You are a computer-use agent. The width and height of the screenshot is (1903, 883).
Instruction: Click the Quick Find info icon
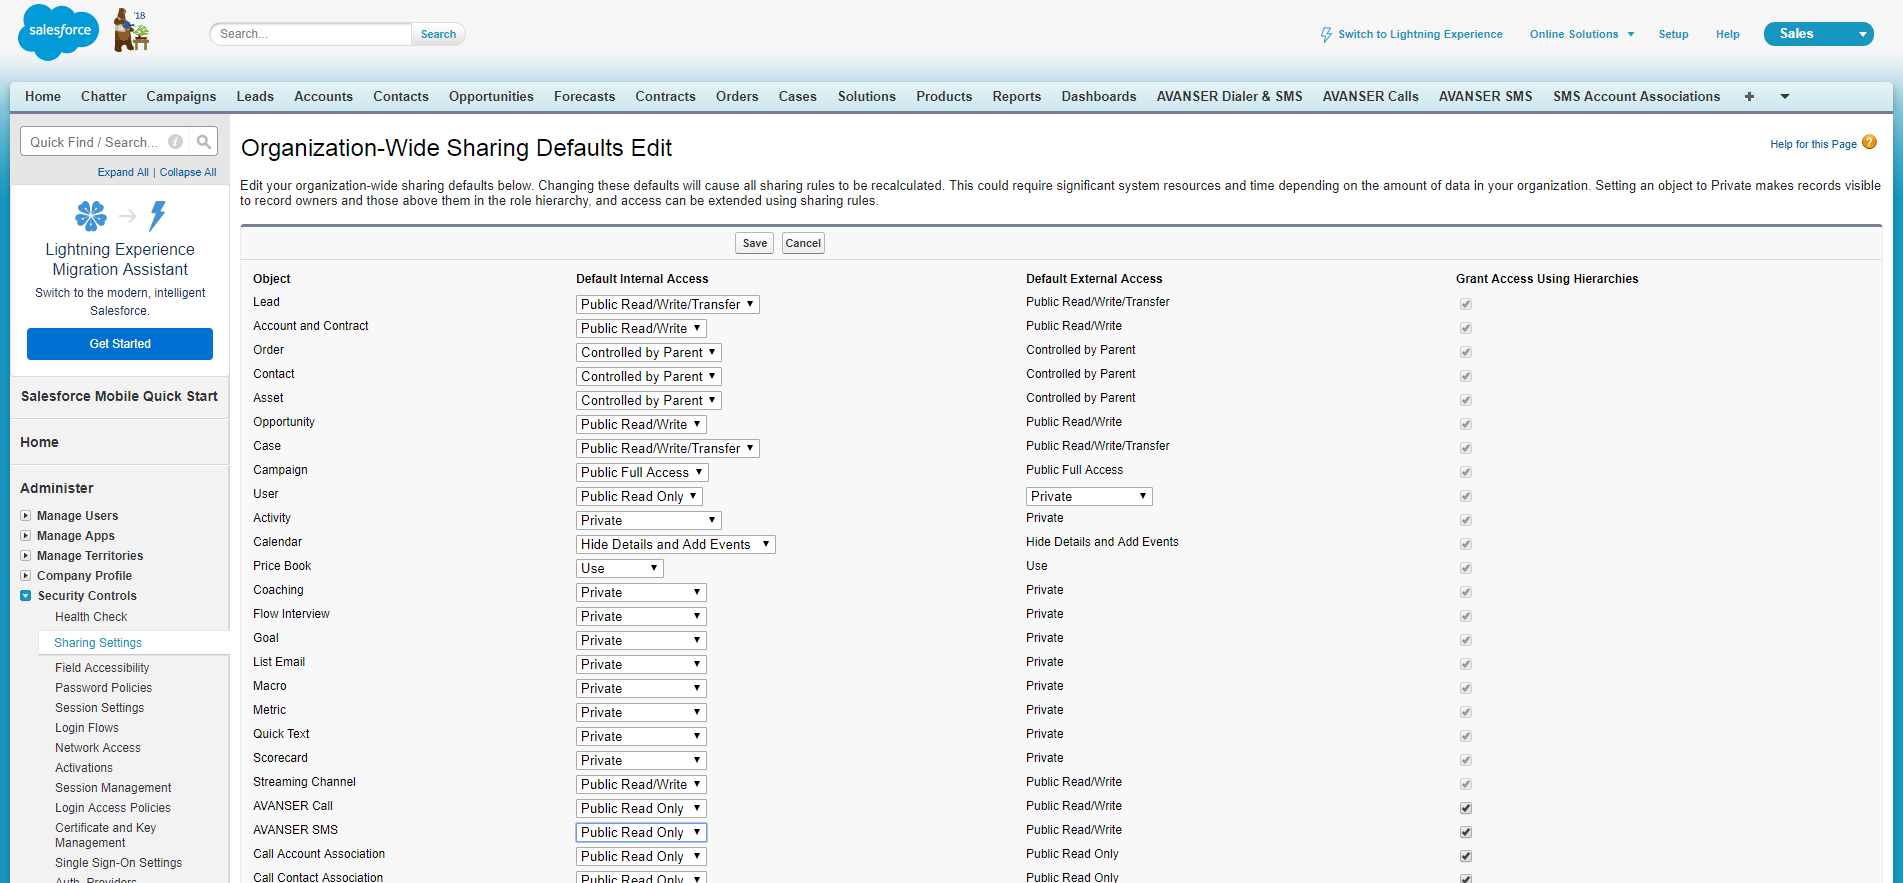coord(175,142)
